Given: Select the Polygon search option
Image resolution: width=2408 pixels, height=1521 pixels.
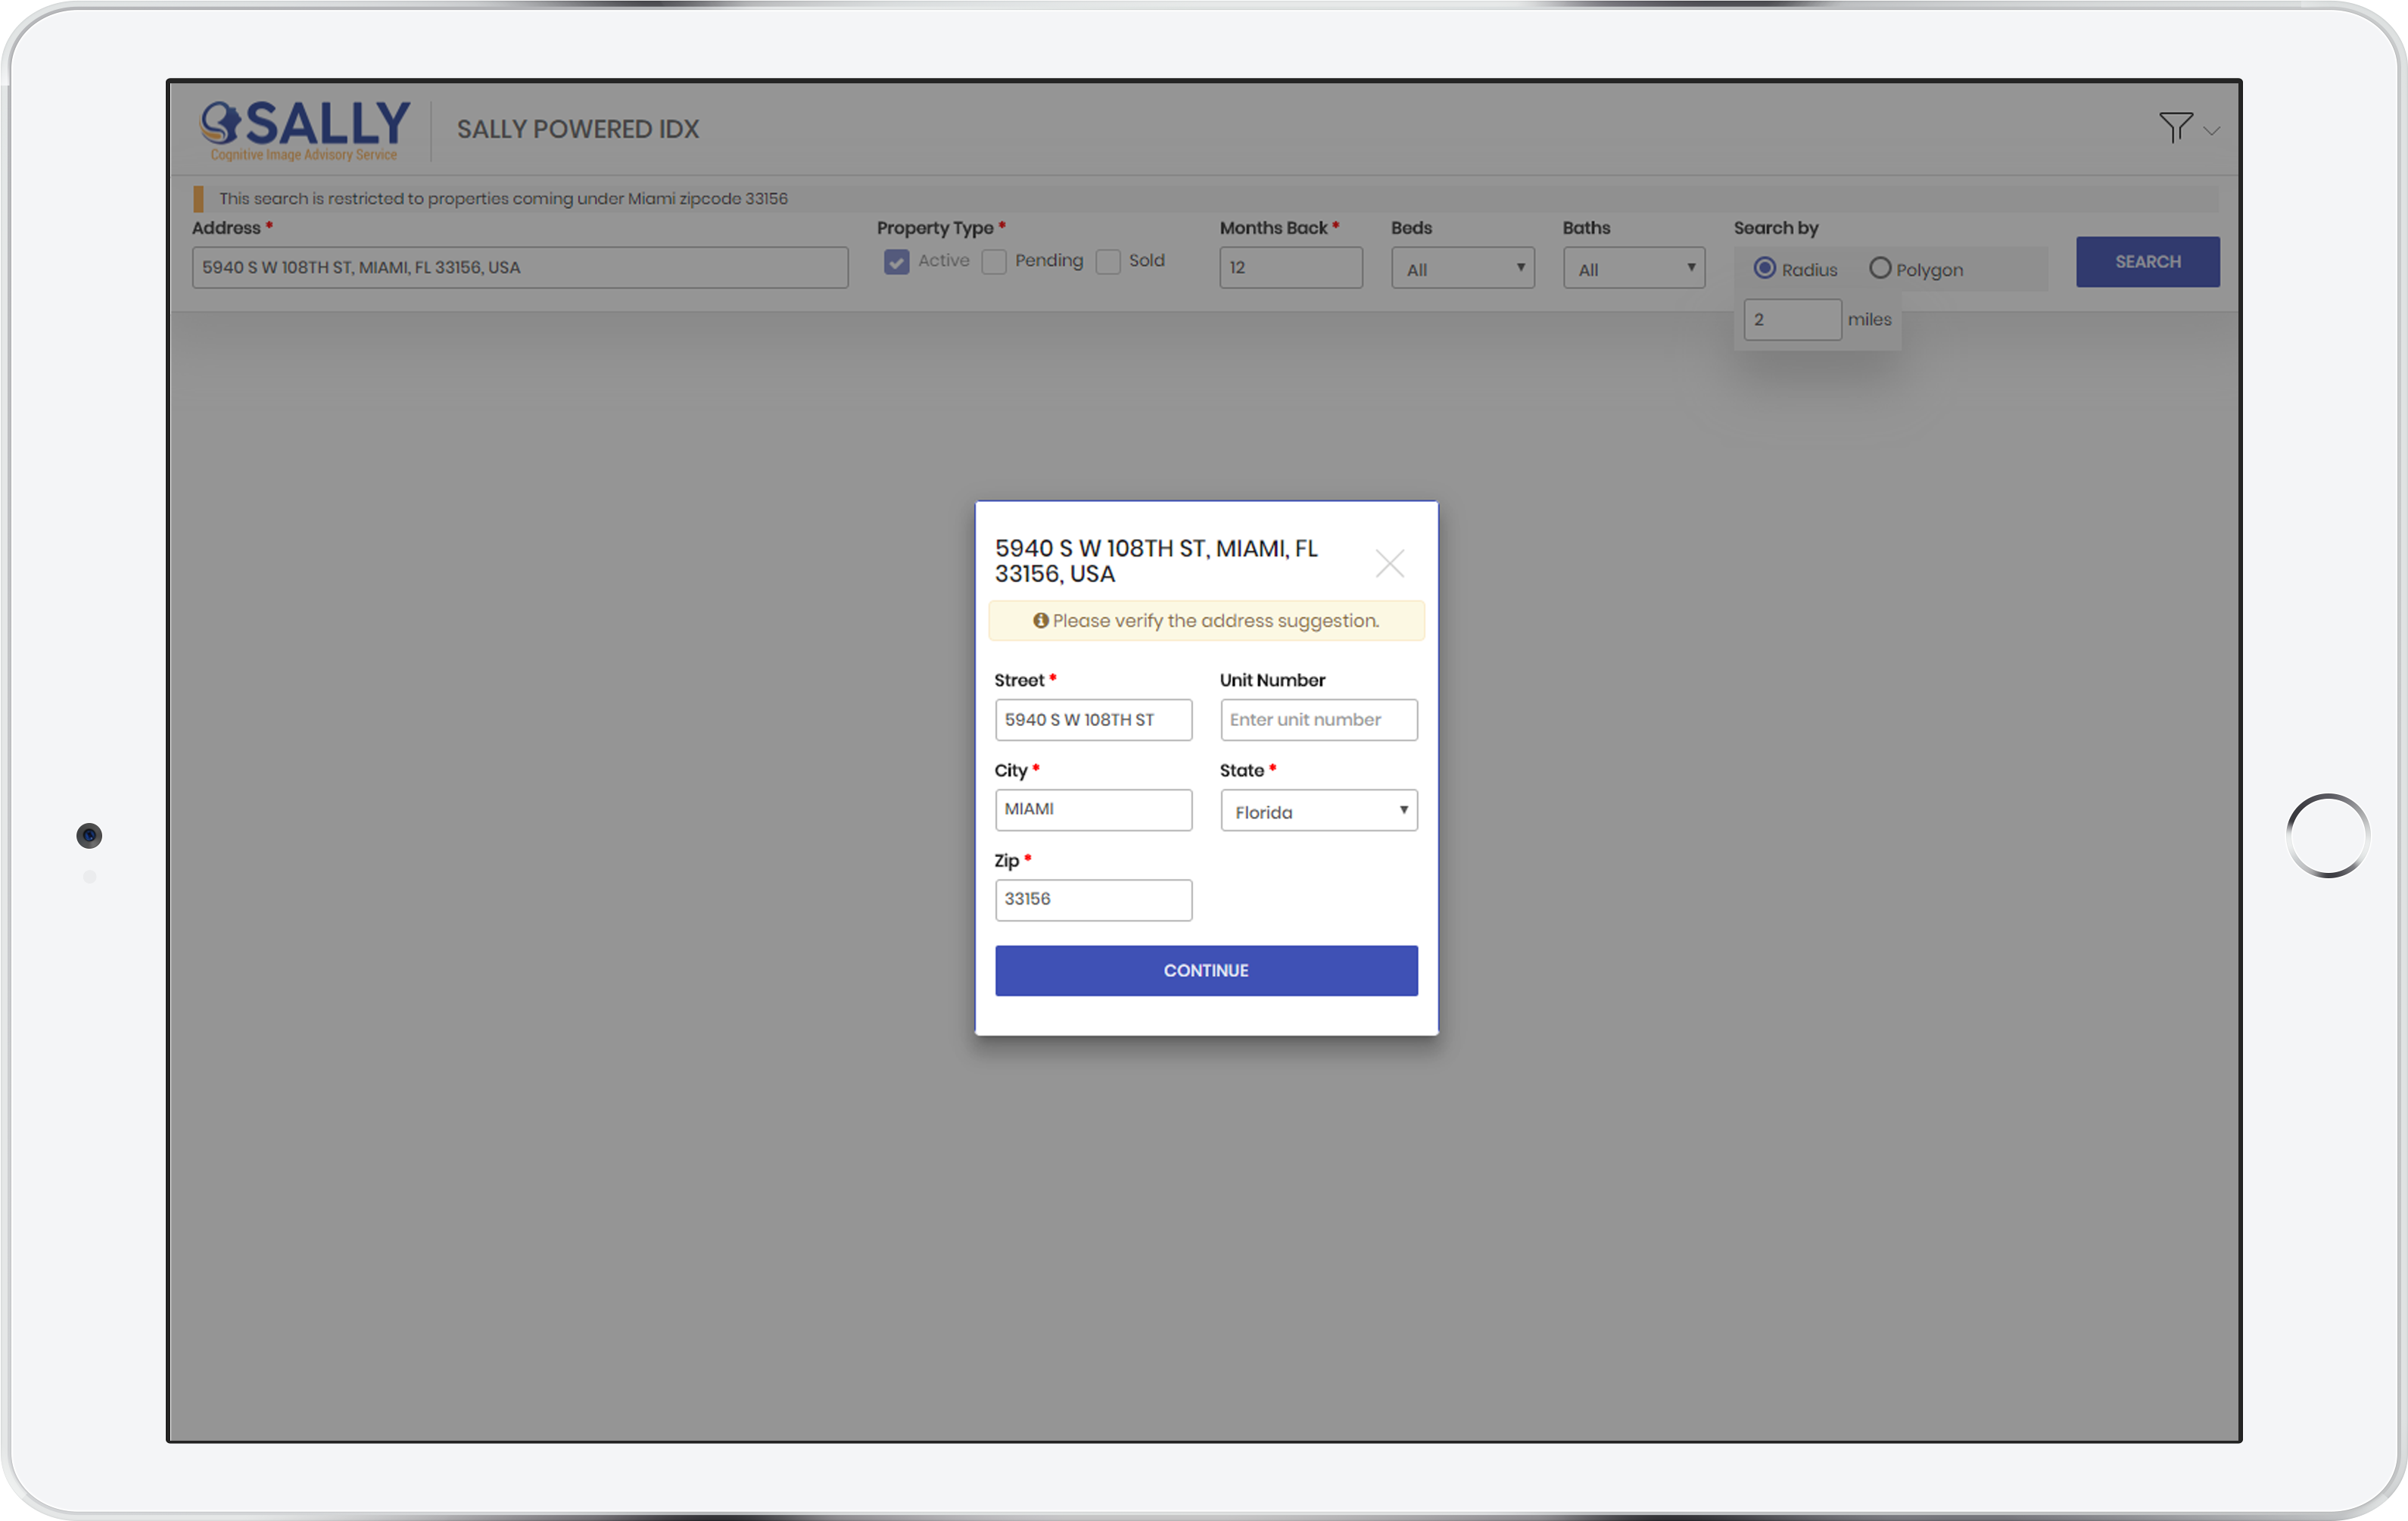Looking at the screenshot, I should (1880, 269).
